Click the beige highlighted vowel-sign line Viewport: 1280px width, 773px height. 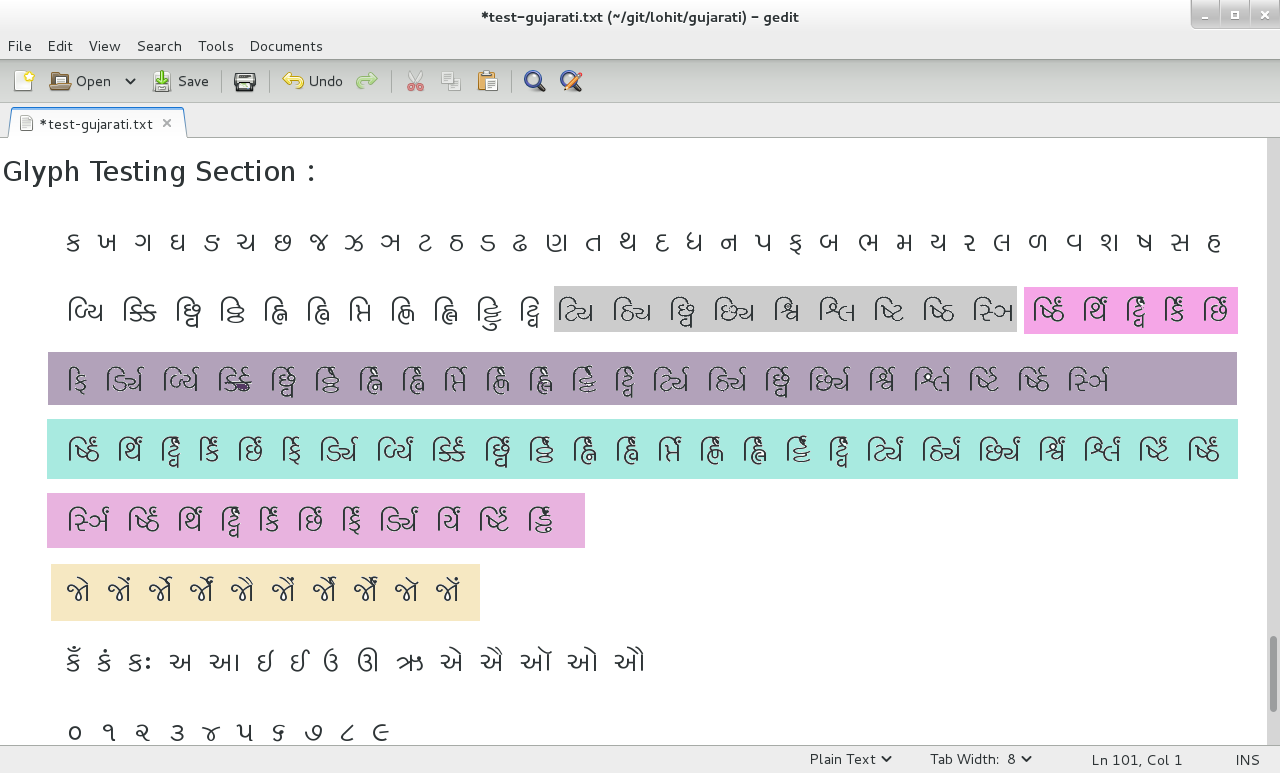(x=265, y=592)
